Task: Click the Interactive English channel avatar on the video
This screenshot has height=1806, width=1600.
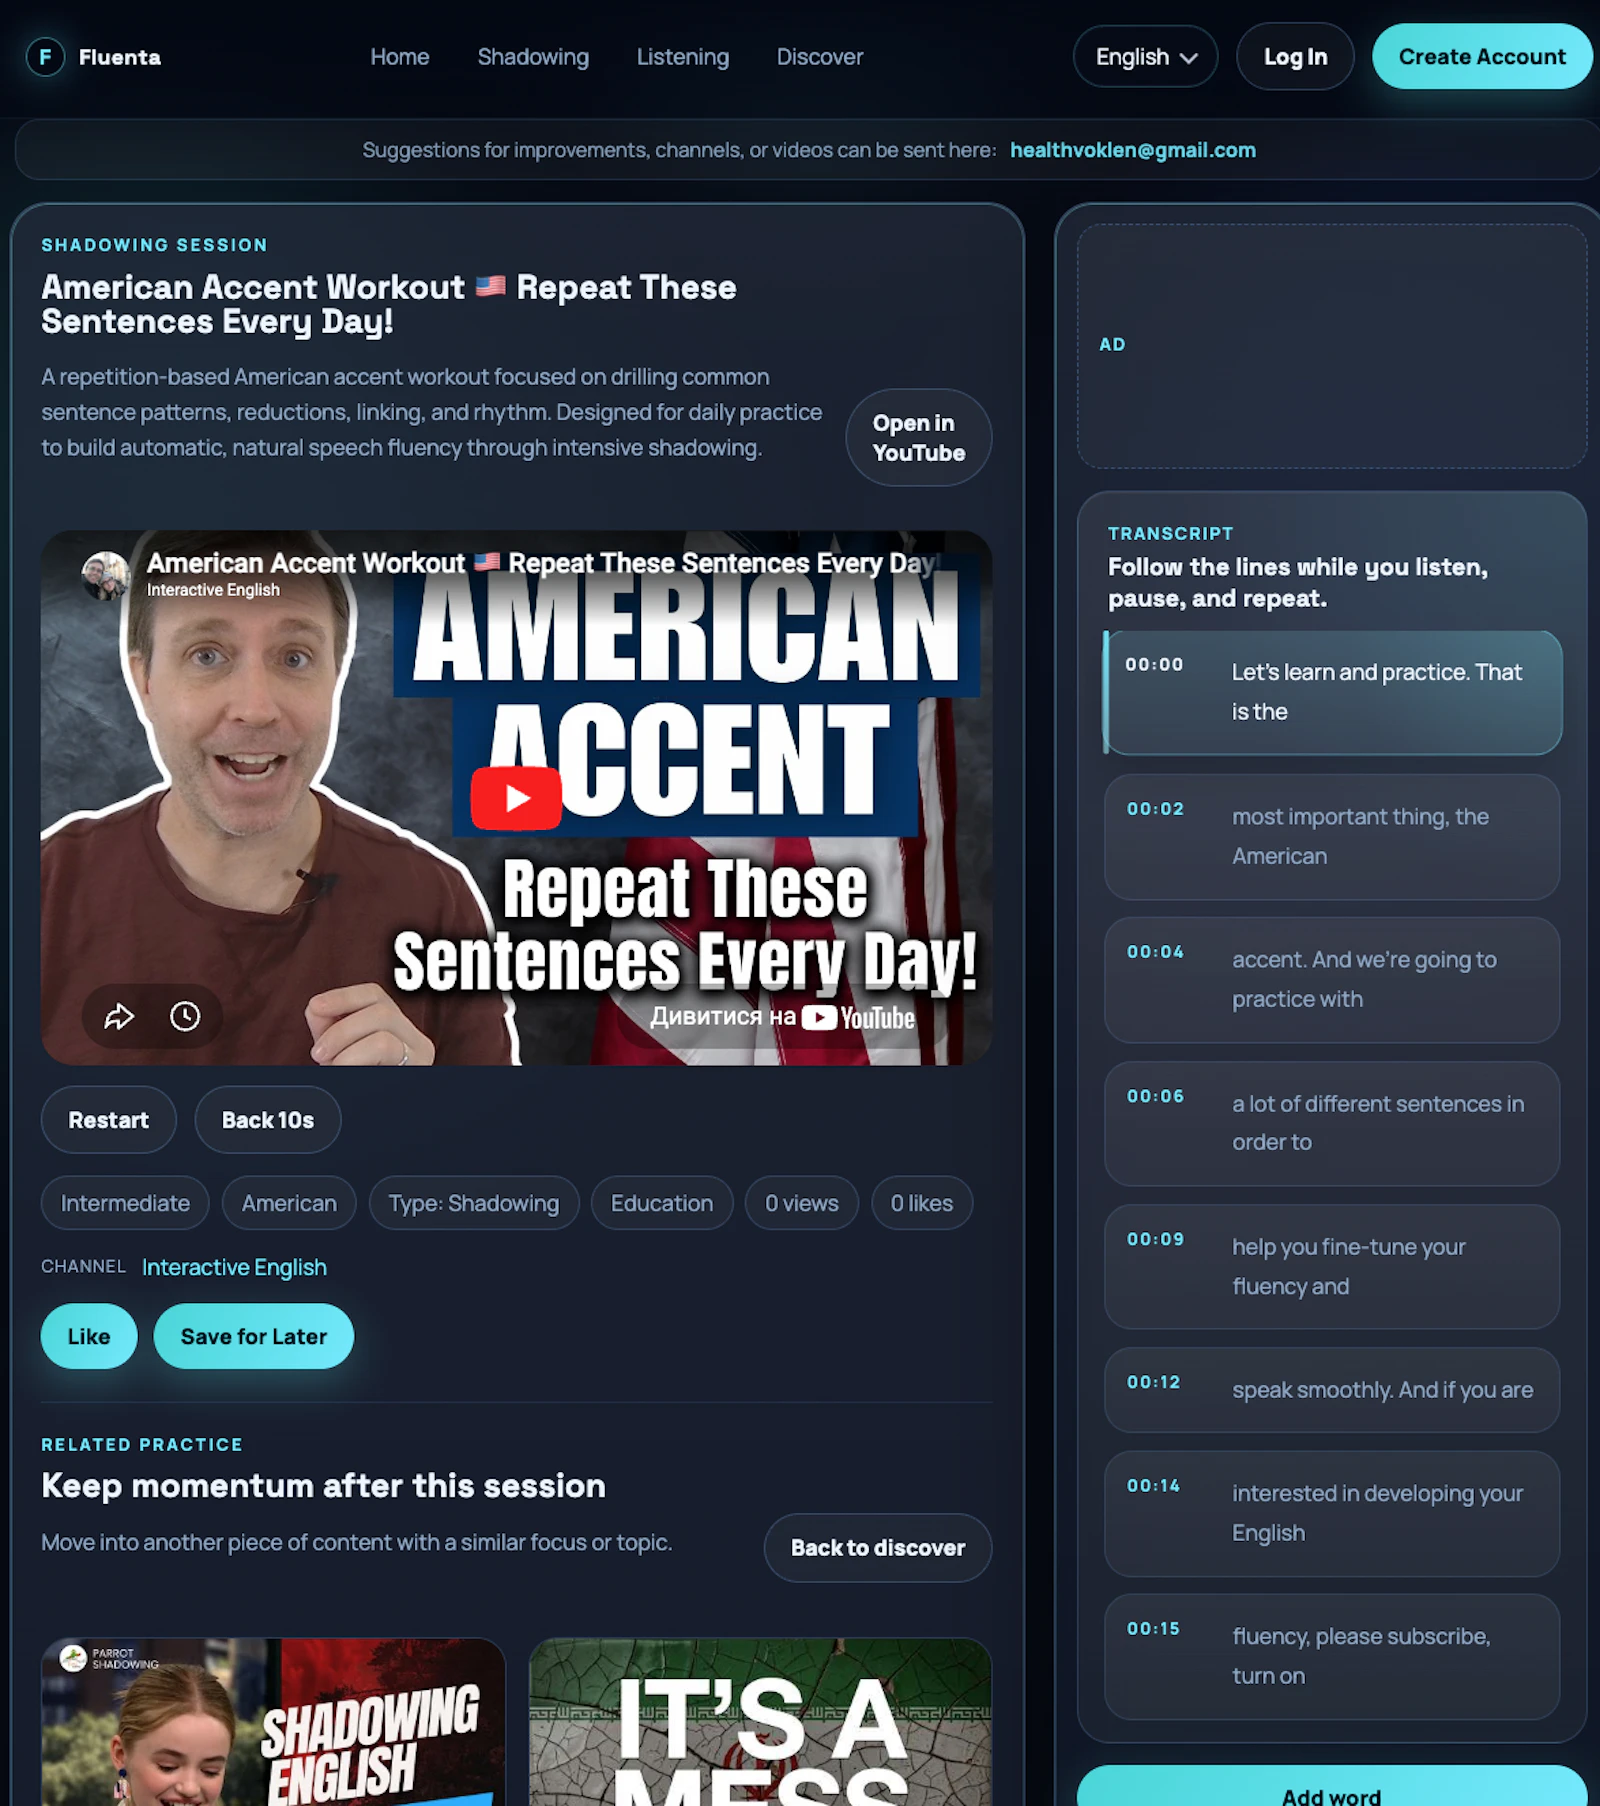Action: (x=106, y=576)
